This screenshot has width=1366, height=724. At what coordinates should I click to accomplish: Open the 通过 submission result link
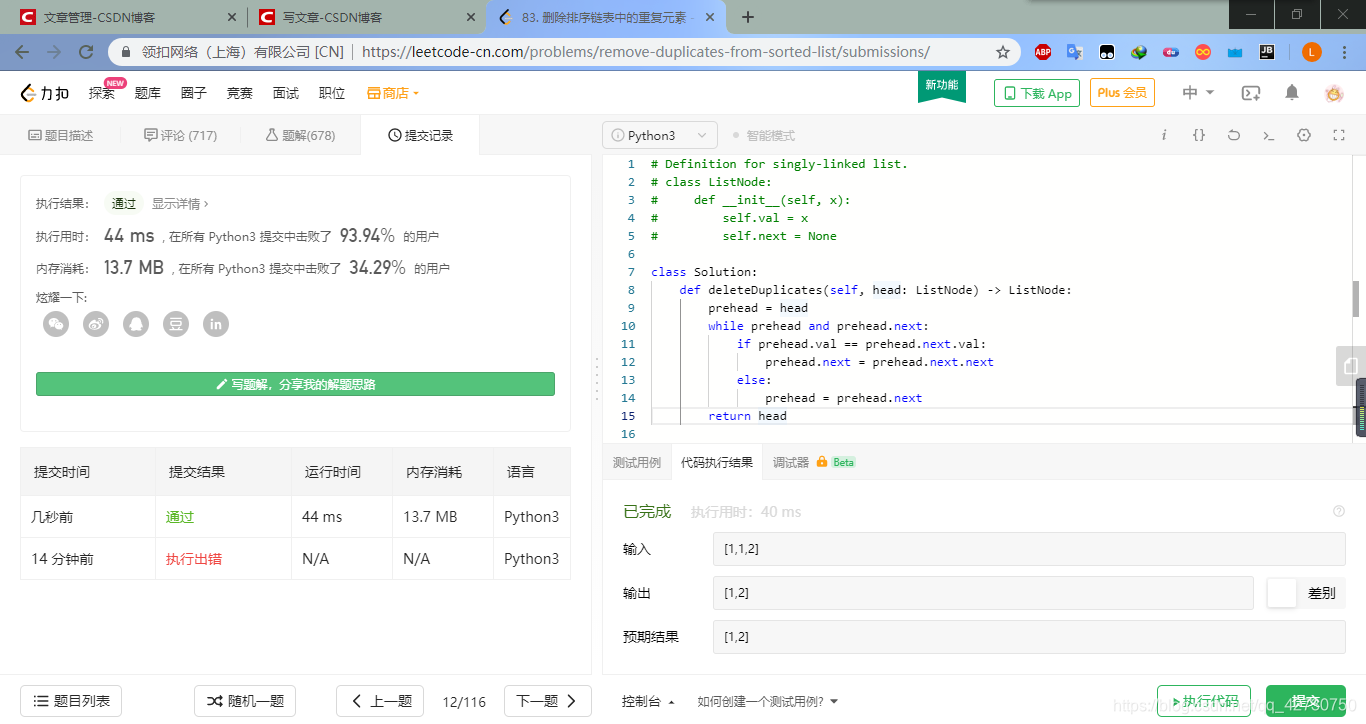[180, 517]
